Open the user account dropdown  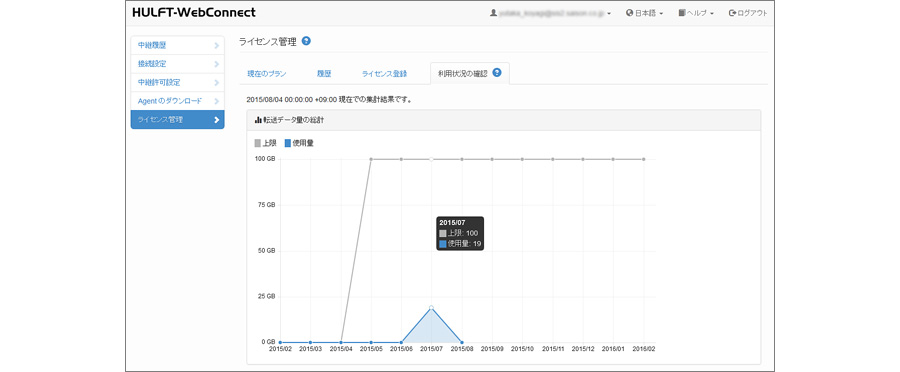[550, 13]
